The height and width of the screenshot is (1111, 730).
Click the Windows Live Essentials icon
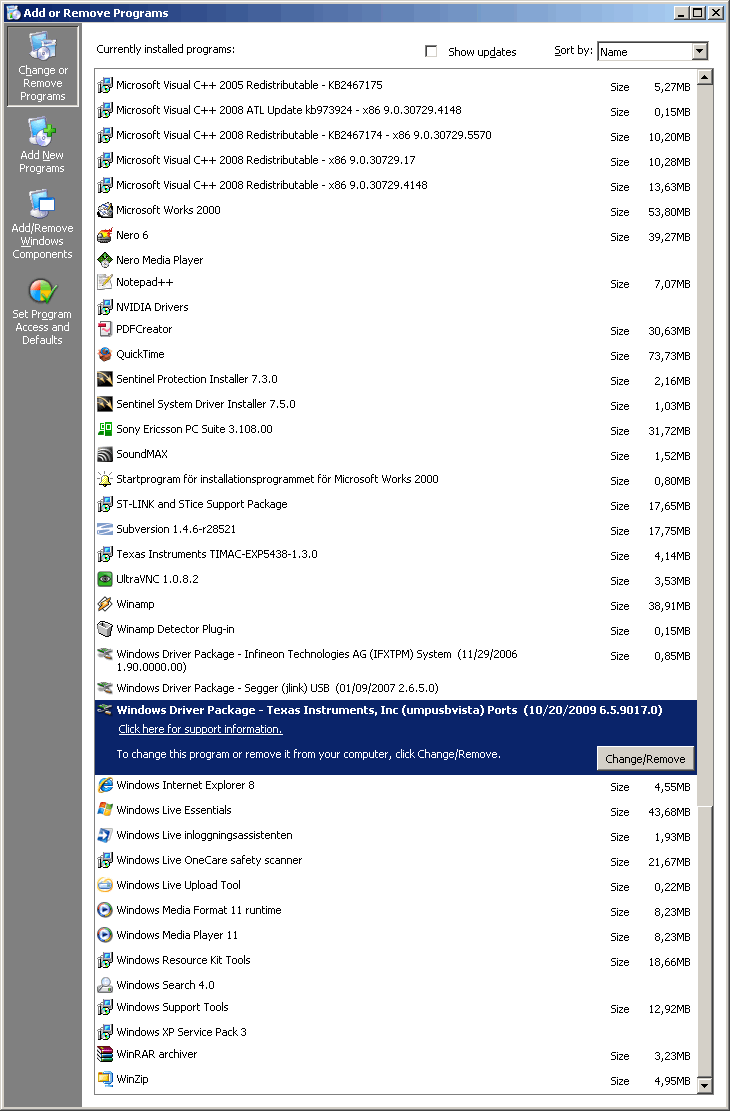tap(105, 810)
